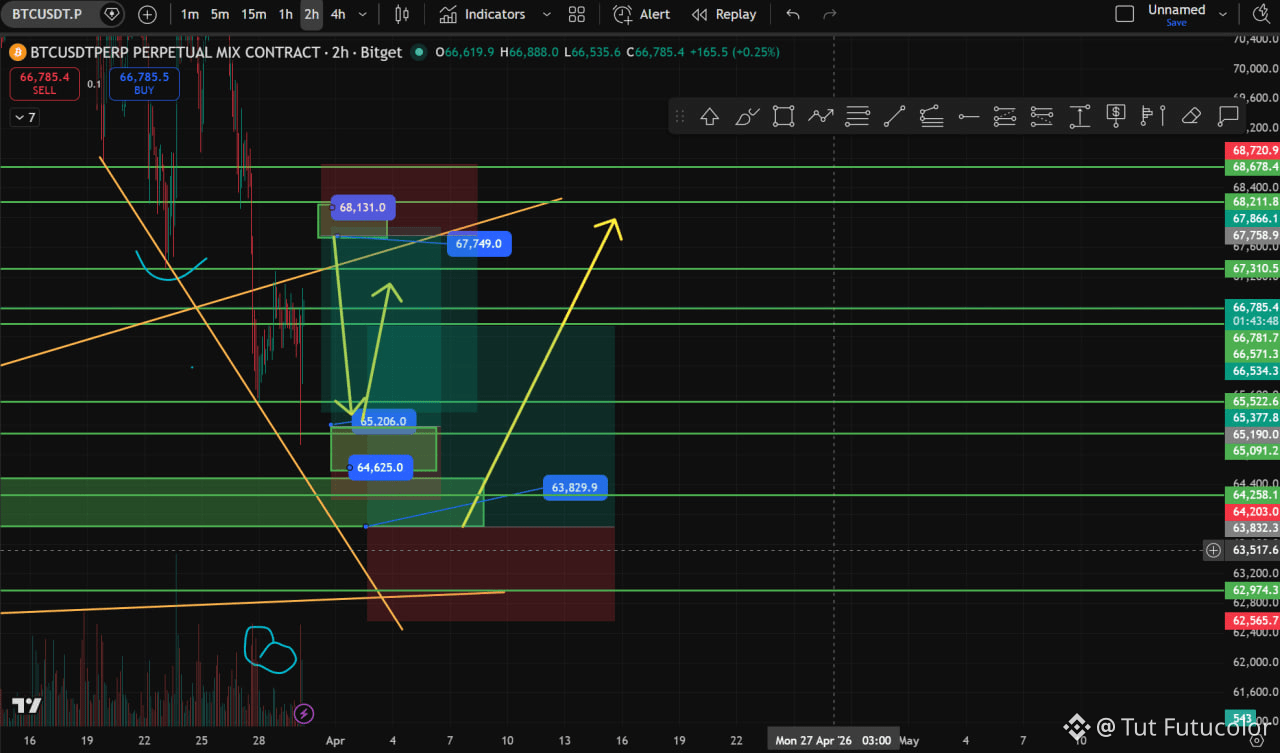This screenshot has width=1280, height=753.
Task: Click the Apr label on time axis
Action: pyautogui.click(x=335, y=741)
